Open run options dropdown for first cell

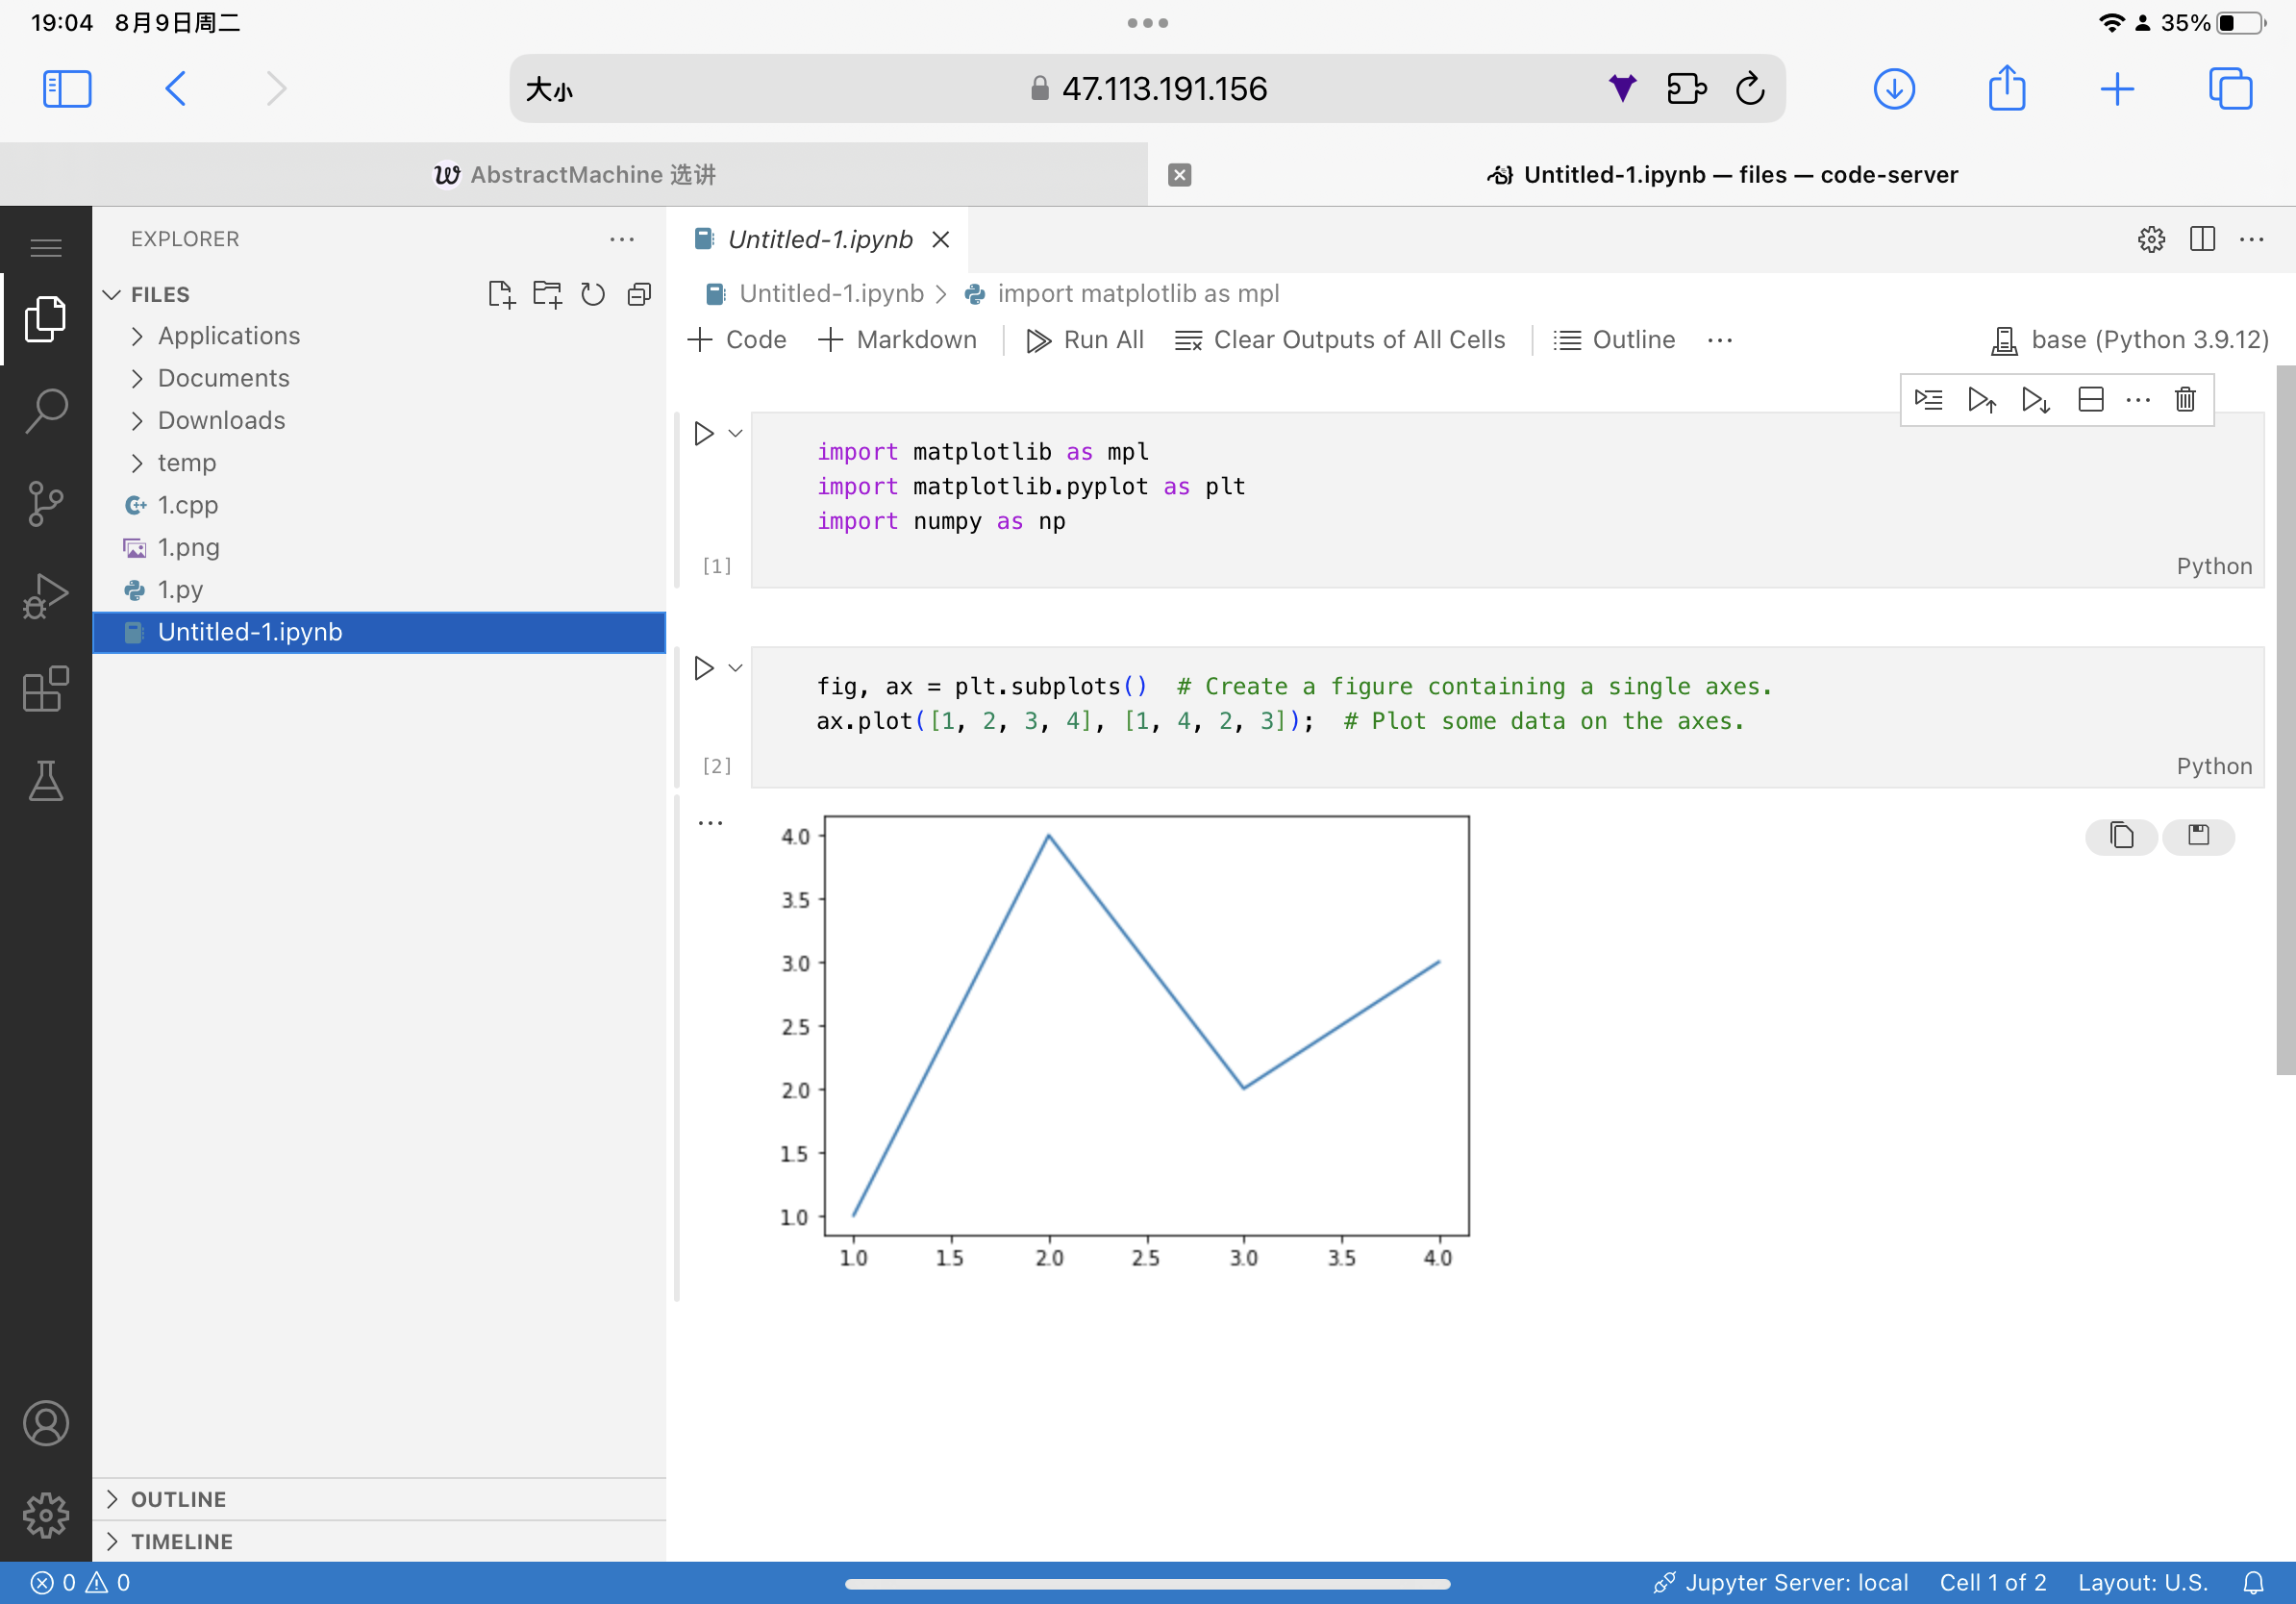click(736, 433)
